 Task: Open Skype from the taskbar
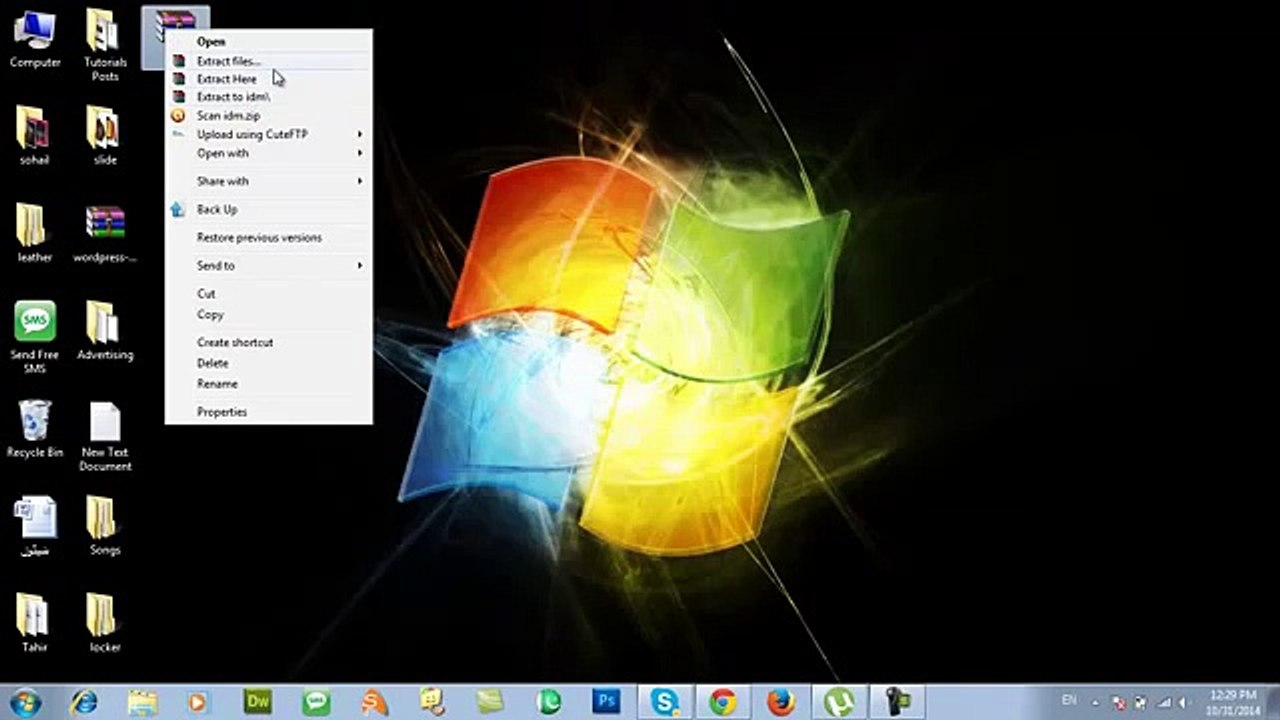[665, 702]
